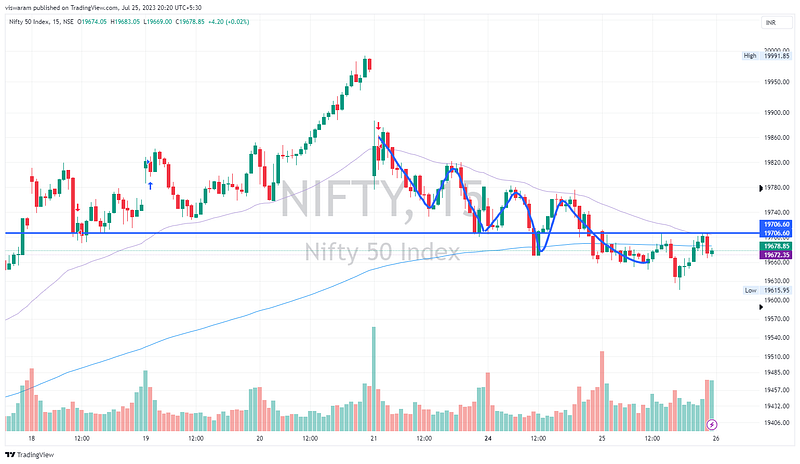This screenshot has width=800, height=464.
Task: Click the 18 date label on time axis
Action: tap(32, 438)
